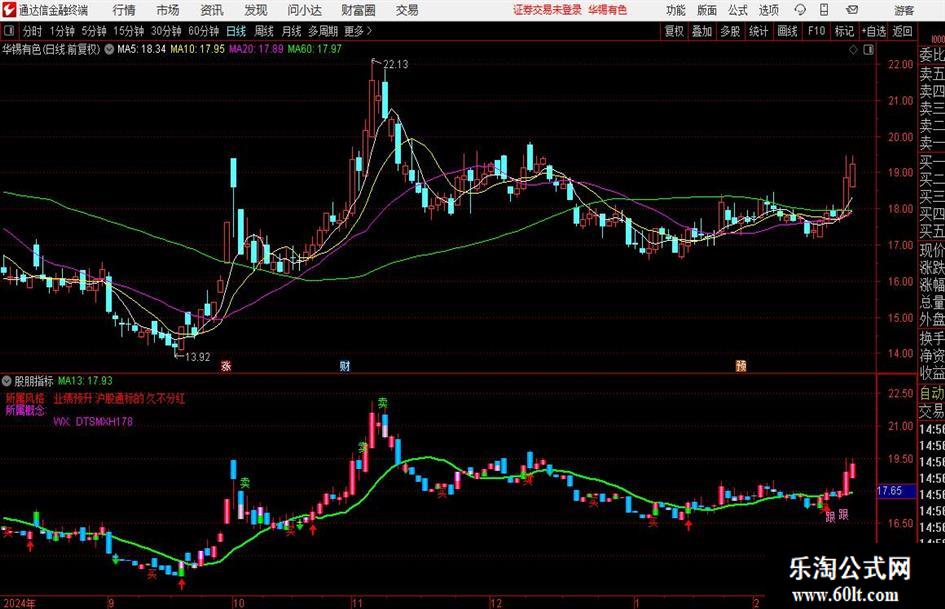Select the MA5: 18.34 label

[x=141, y=49]
